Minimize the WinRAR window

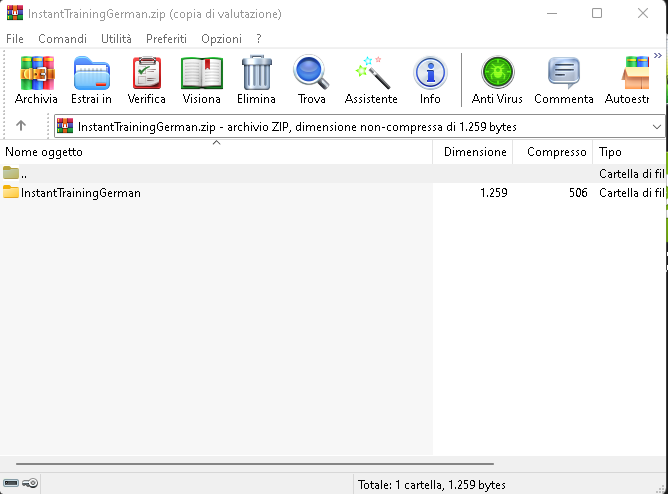click(x=552, y=13)
